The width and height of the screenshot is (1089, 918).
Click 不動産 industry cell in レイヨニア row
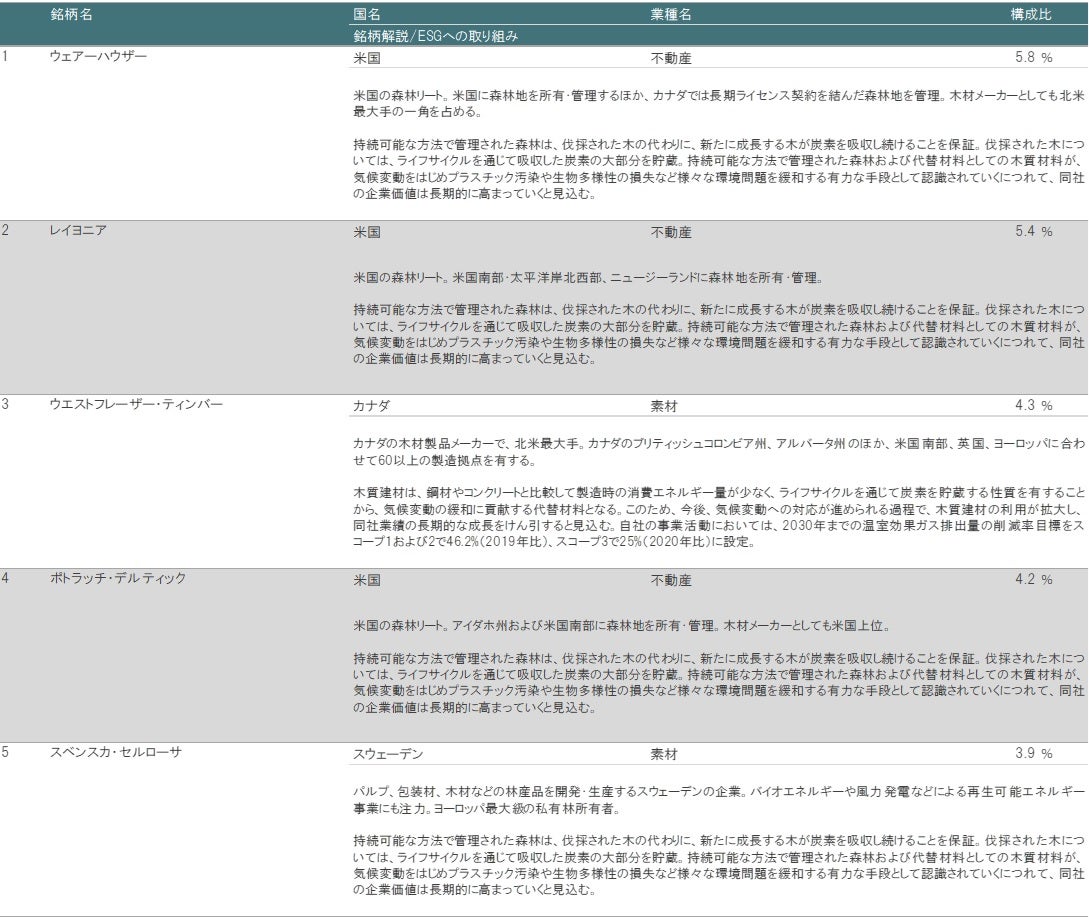[671, 232]
